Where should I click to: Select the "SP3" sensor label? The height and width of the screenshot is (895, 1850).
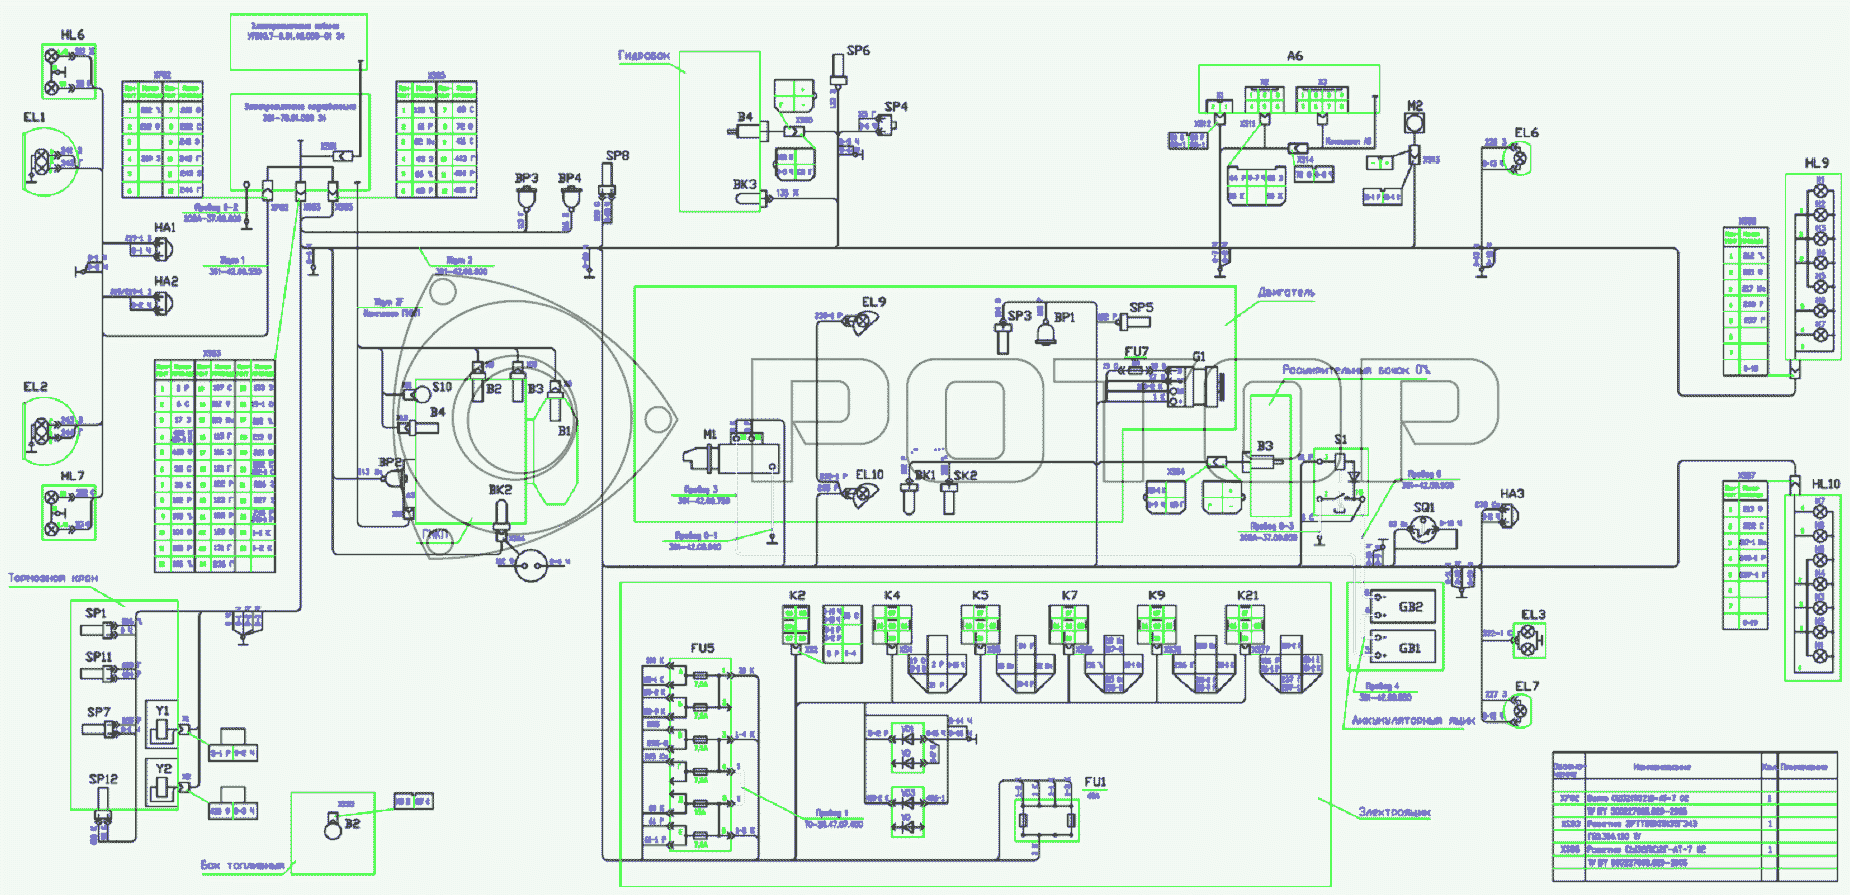1019,316
